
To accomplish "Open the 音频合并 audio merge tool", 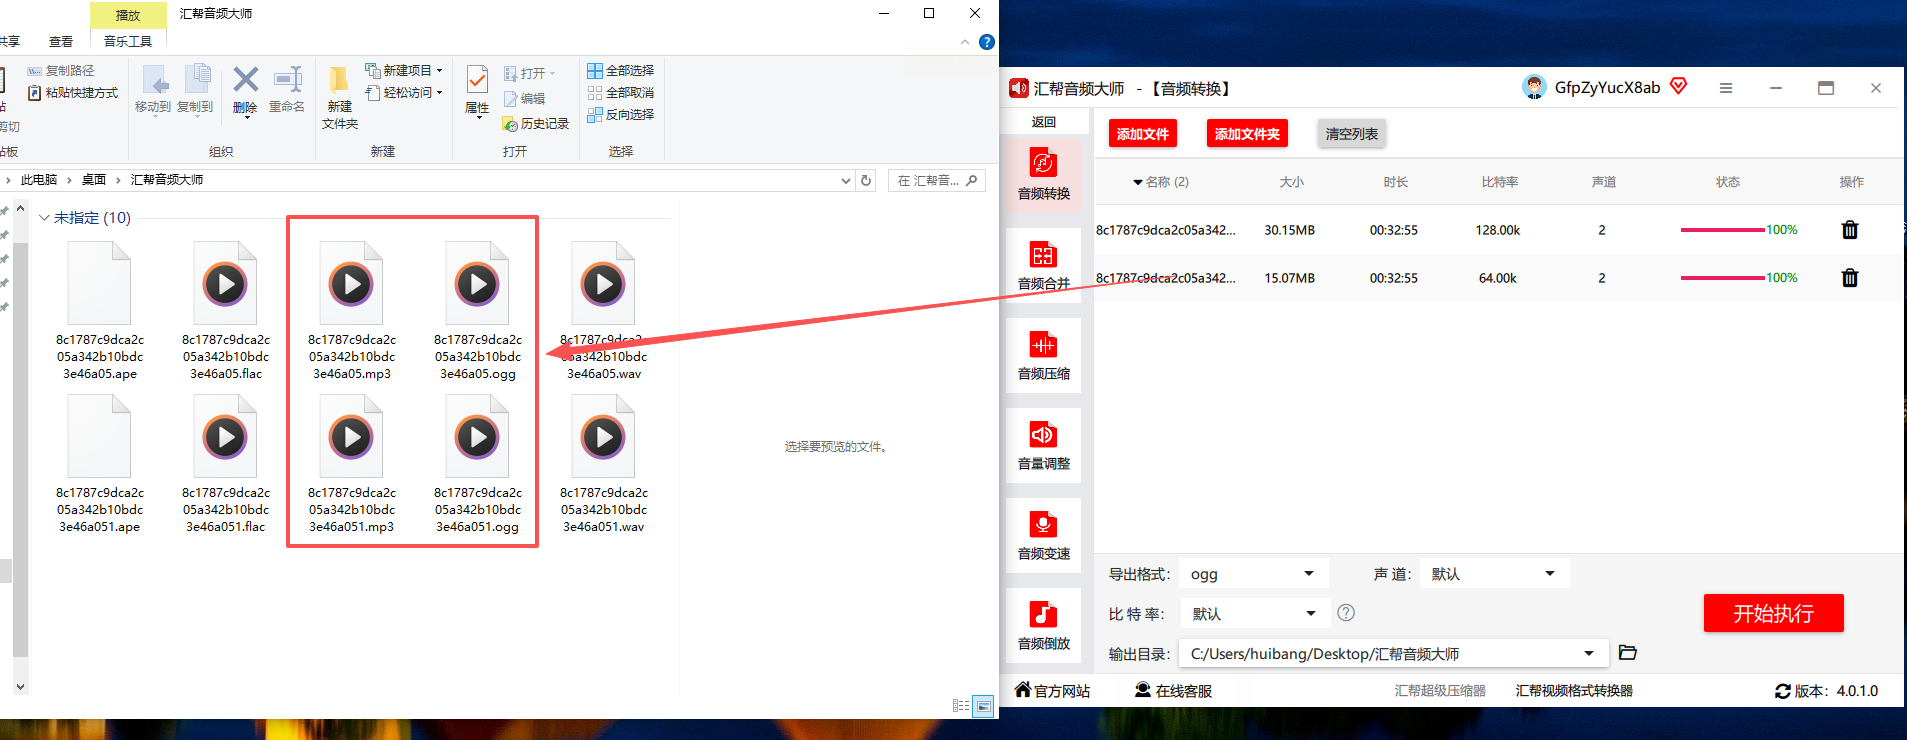I will pos(1043,264).
